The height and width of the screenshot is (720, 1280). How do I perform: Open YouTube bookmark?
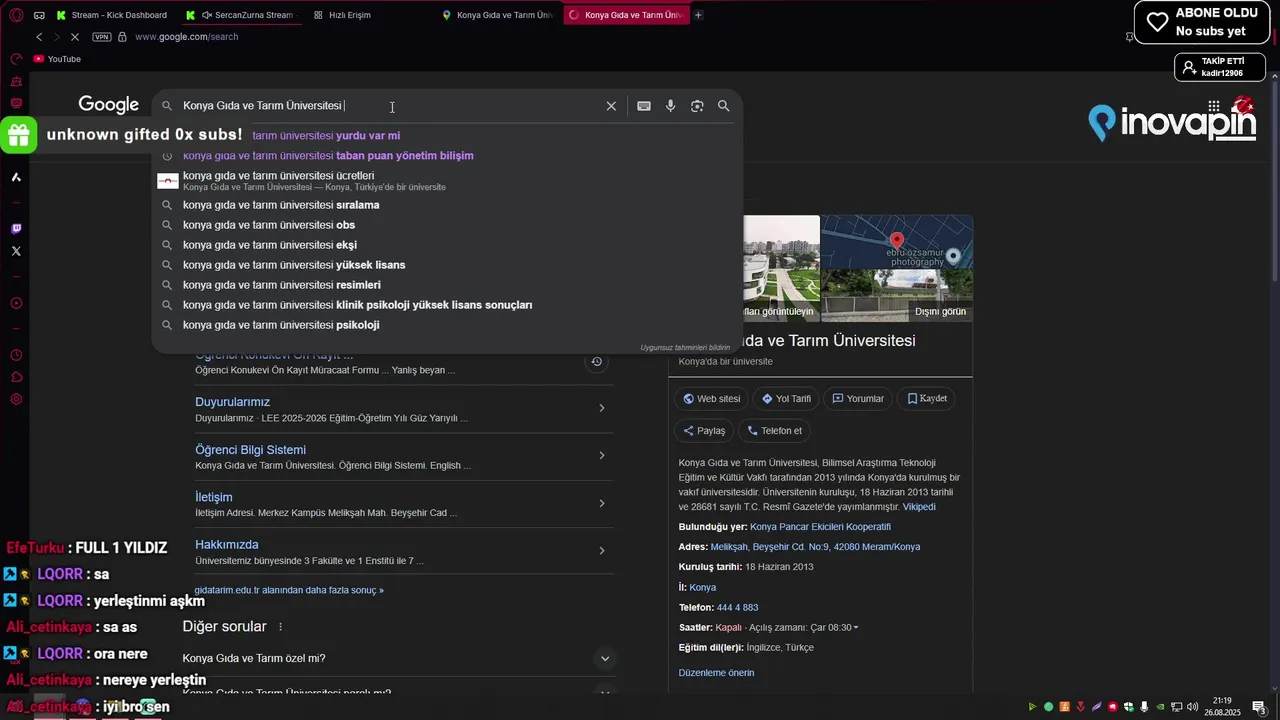[x=57, y=59]
